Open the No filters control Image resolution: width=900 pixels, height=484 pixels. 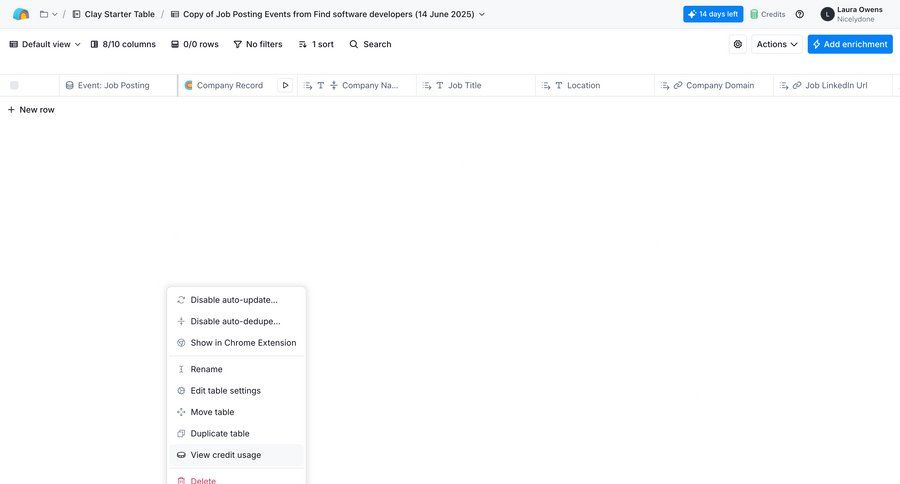(258, 44)
